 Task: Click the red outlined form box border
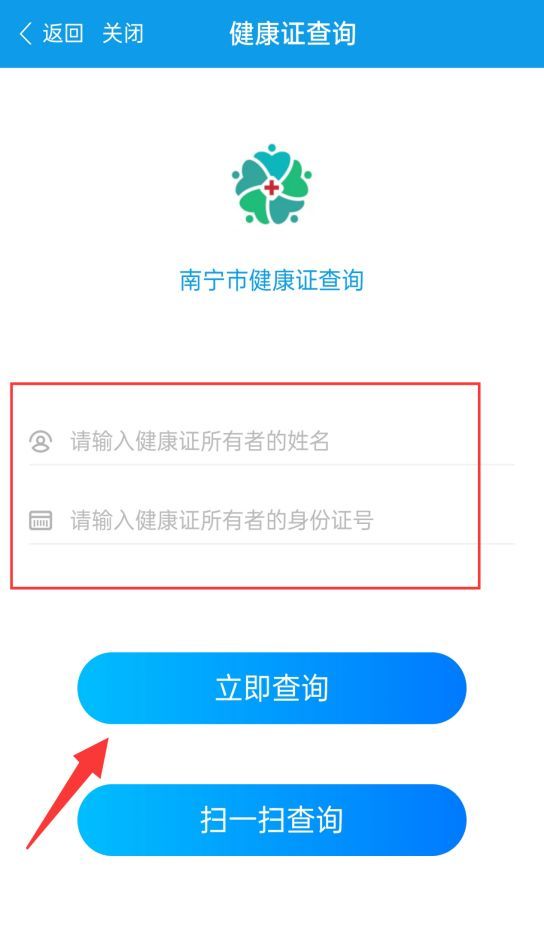pos(245,384)
